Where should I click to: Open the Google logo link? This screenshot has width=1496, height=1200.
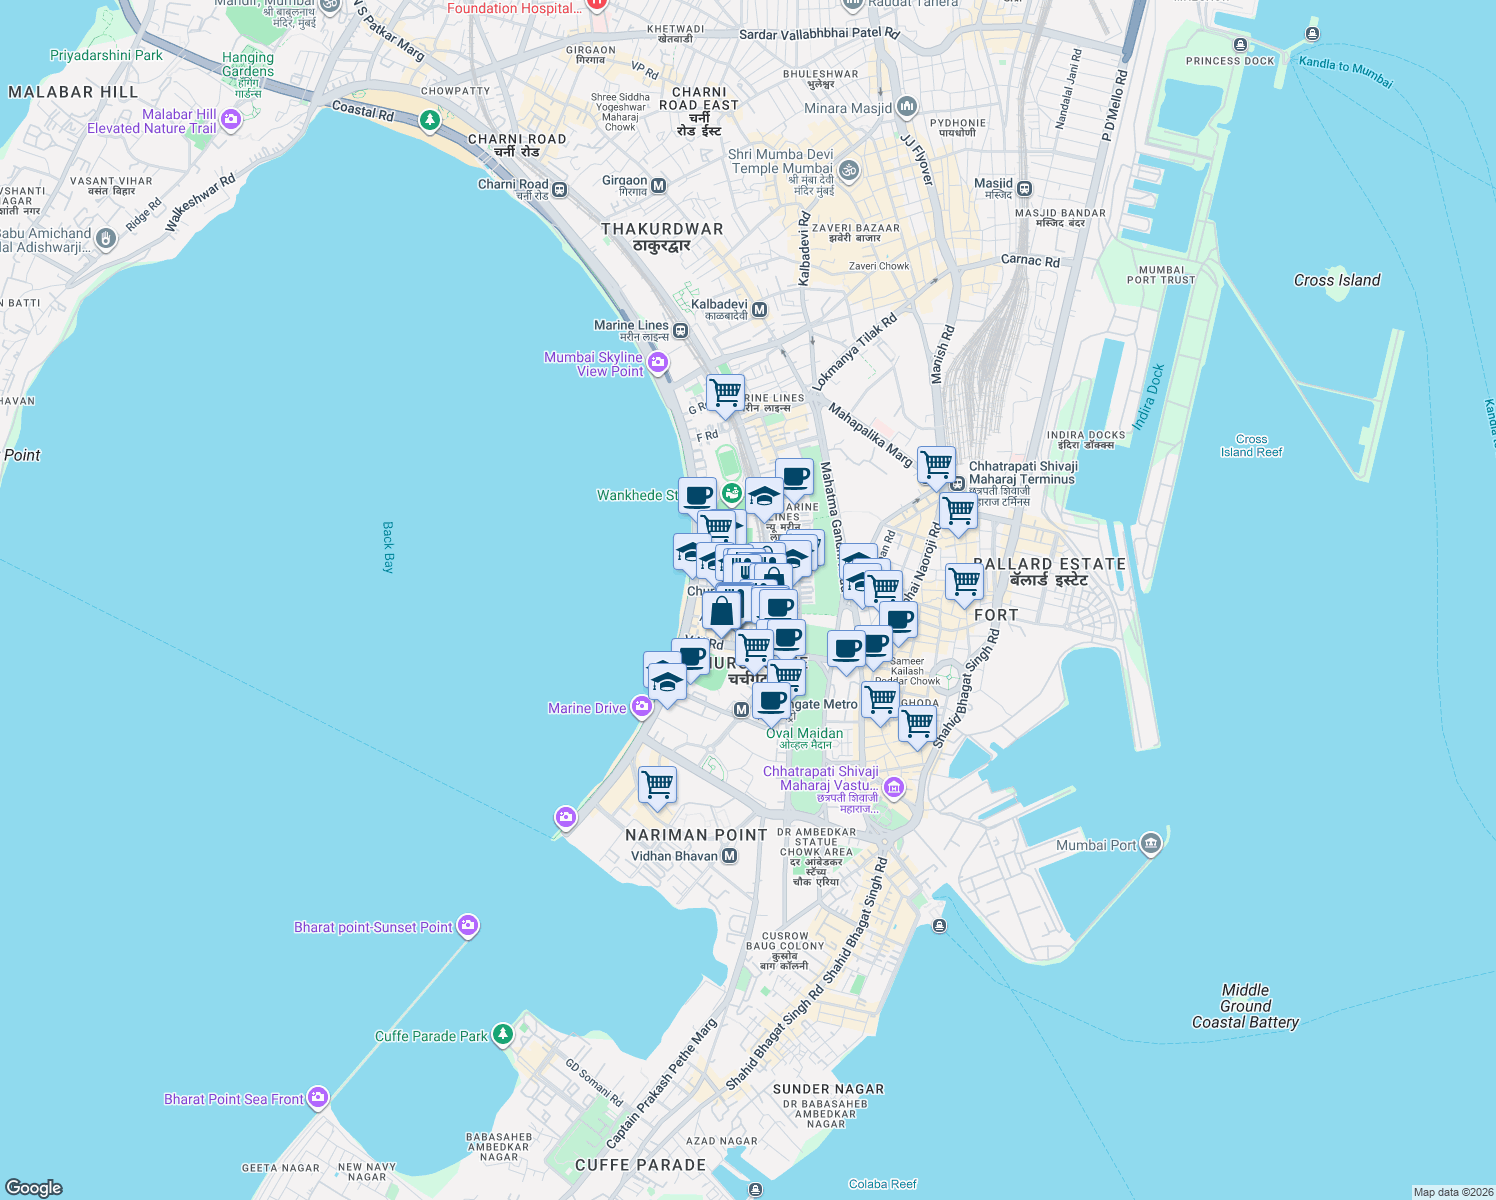[x=34, y=1187]
